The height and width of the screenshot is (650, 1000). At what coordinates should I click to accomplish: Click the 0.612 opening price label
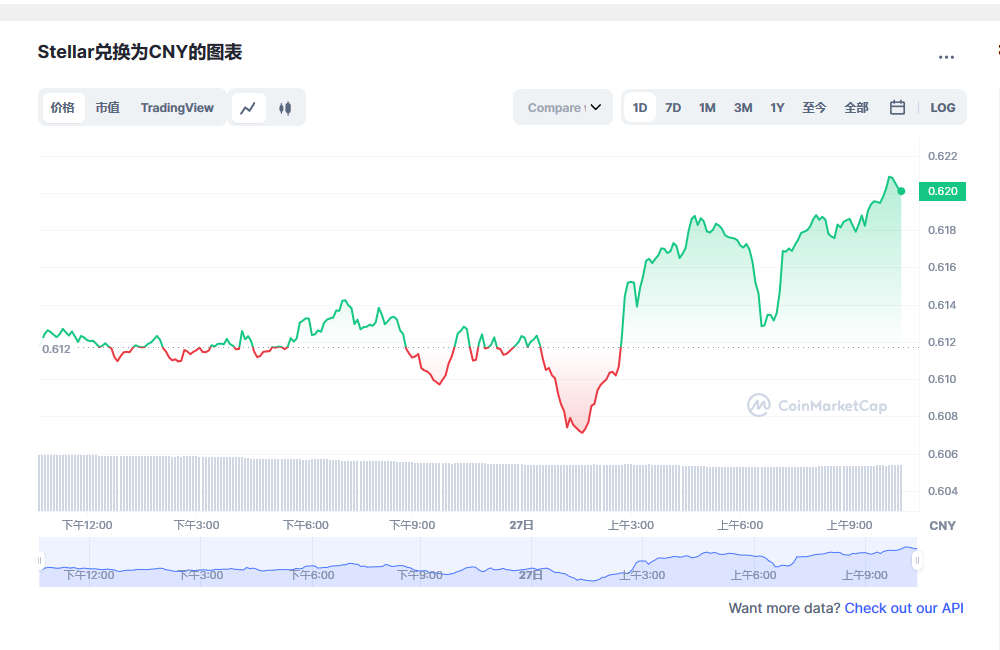pyautogui.click(x=56, y=350)
